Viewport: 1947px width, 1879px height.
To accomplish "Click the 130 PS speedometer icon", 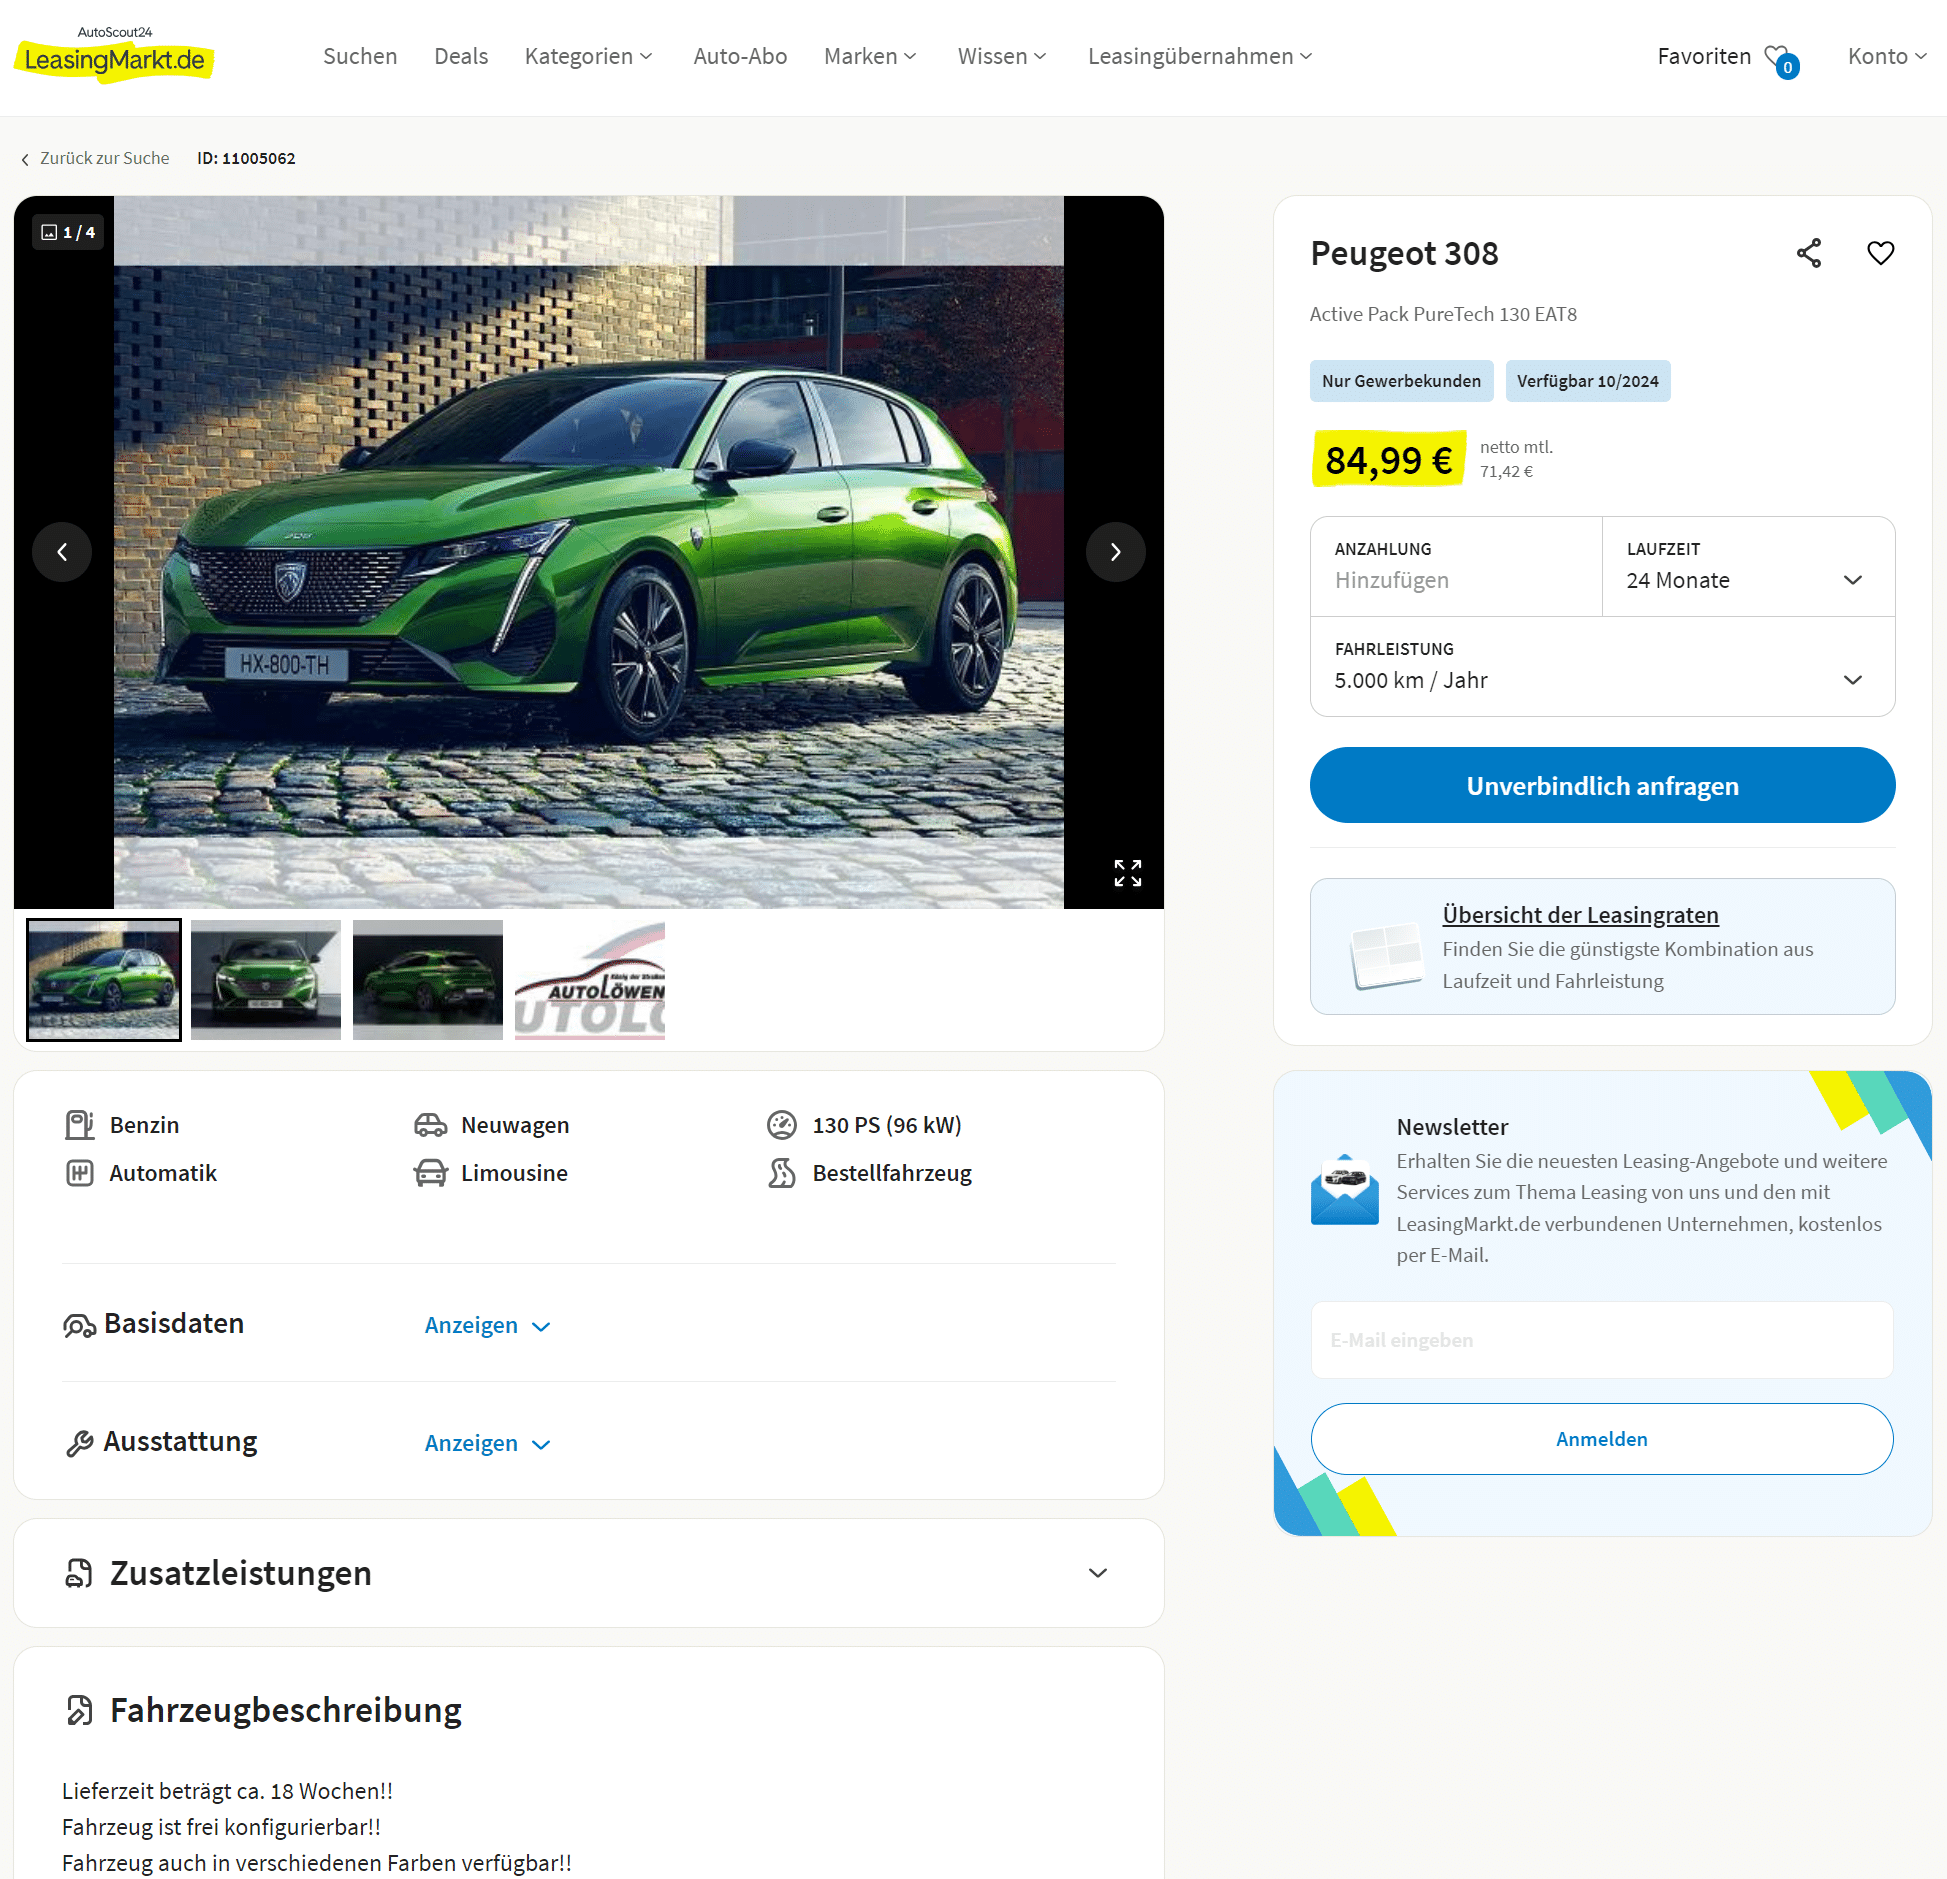I will tap(782, 1125).
